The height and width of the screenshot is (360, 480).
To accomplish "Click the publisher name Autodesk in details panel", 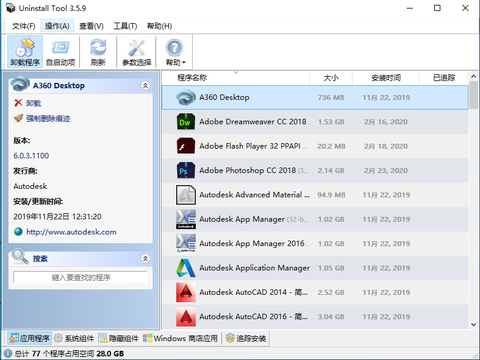I will [x=30, y=186].
